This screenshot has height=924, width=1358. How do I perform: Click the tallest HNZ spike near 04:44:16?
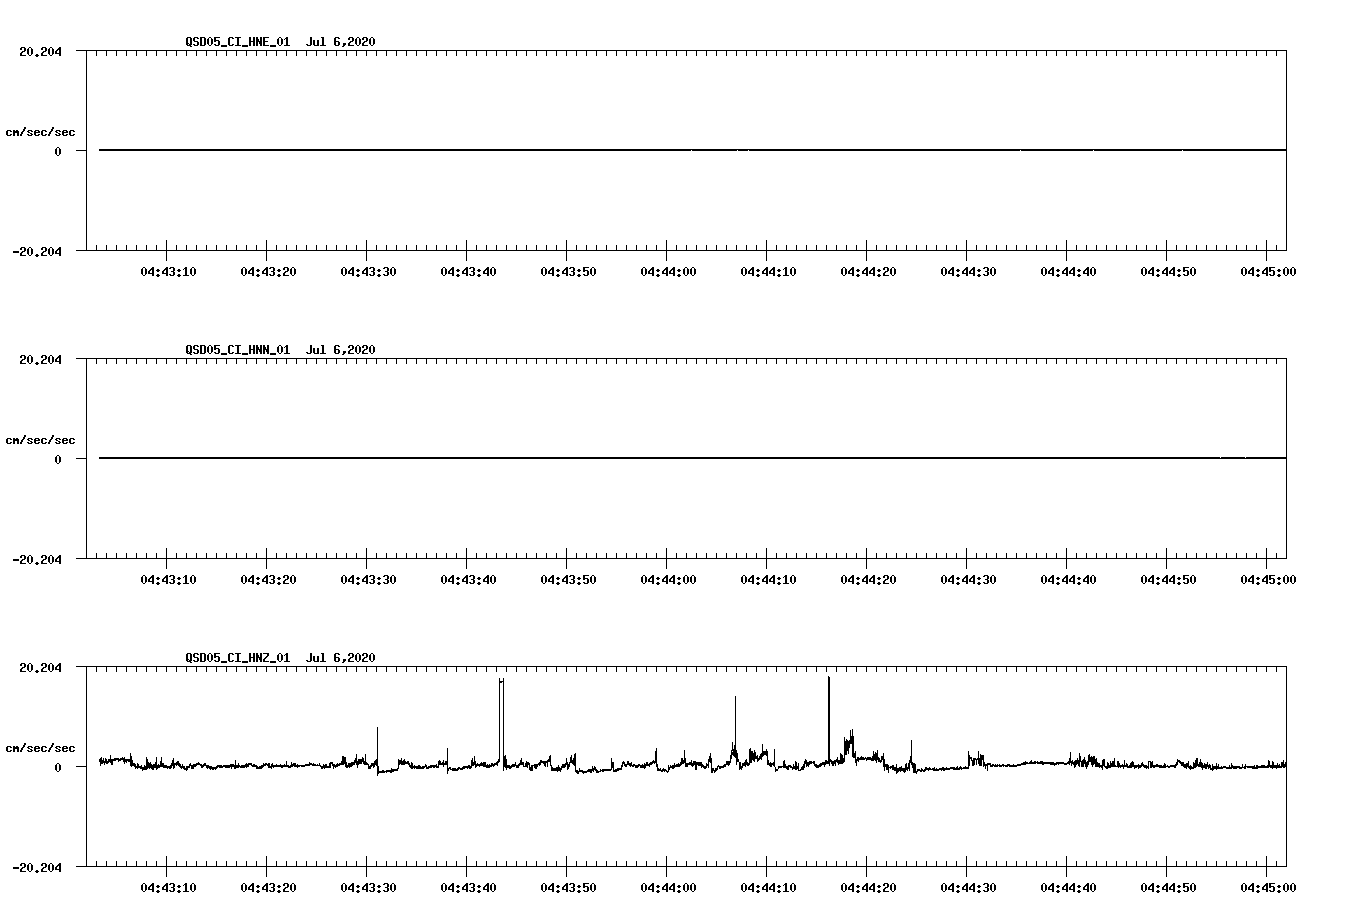[829, 718]
